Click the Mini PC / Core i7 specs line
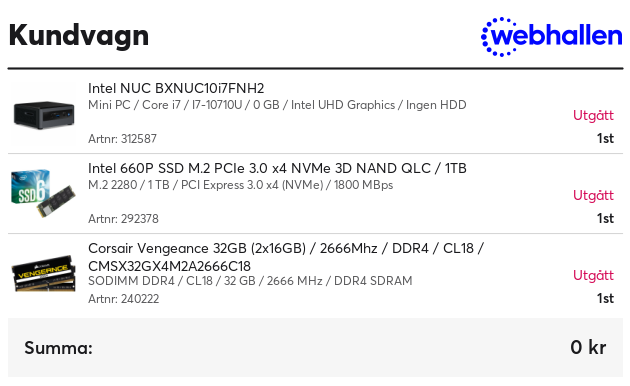Screen dimensions: 630x386 pyautogui.click(x=277, y=105)
